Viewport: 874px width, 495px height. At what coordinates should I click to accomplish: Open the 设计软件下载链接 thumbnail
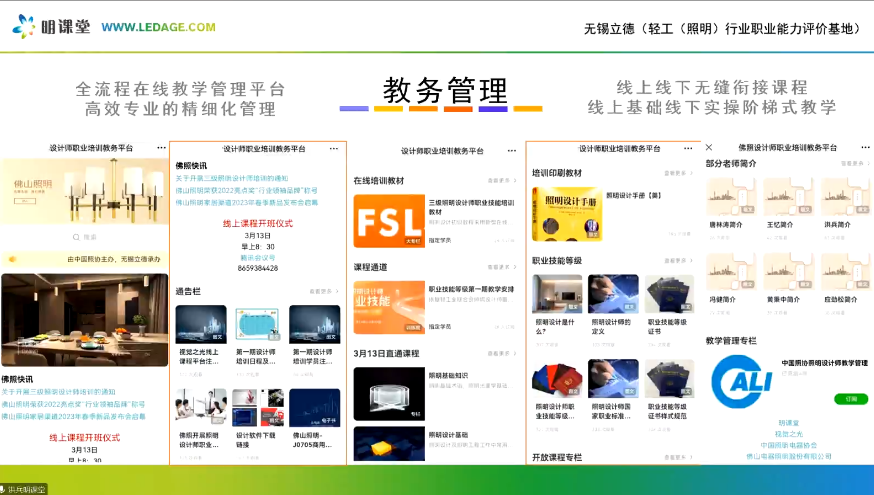click(257, 407)
